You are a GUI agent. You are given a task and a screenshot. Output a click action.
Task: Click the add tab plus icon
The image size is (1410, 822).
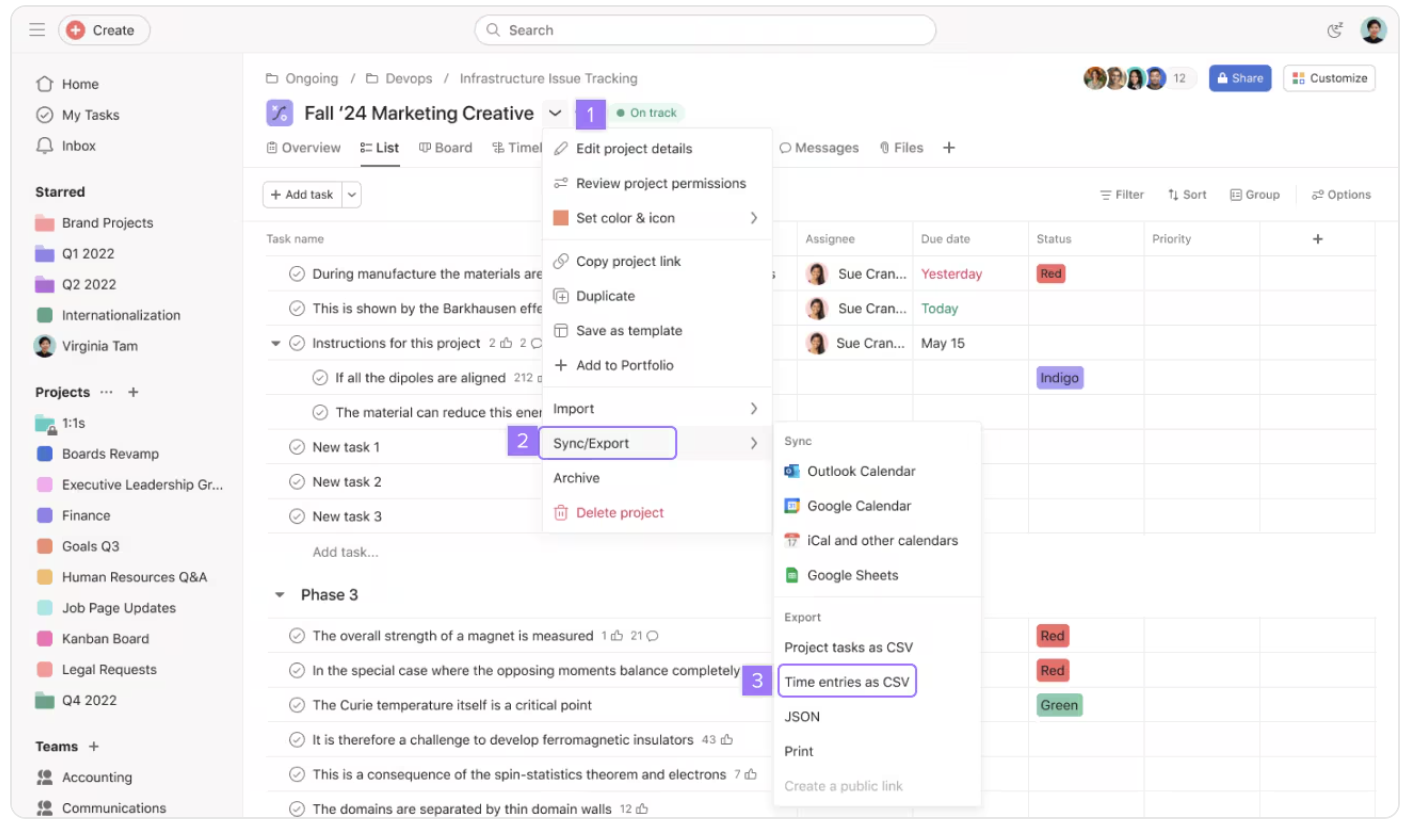click(x=949, y=148)
